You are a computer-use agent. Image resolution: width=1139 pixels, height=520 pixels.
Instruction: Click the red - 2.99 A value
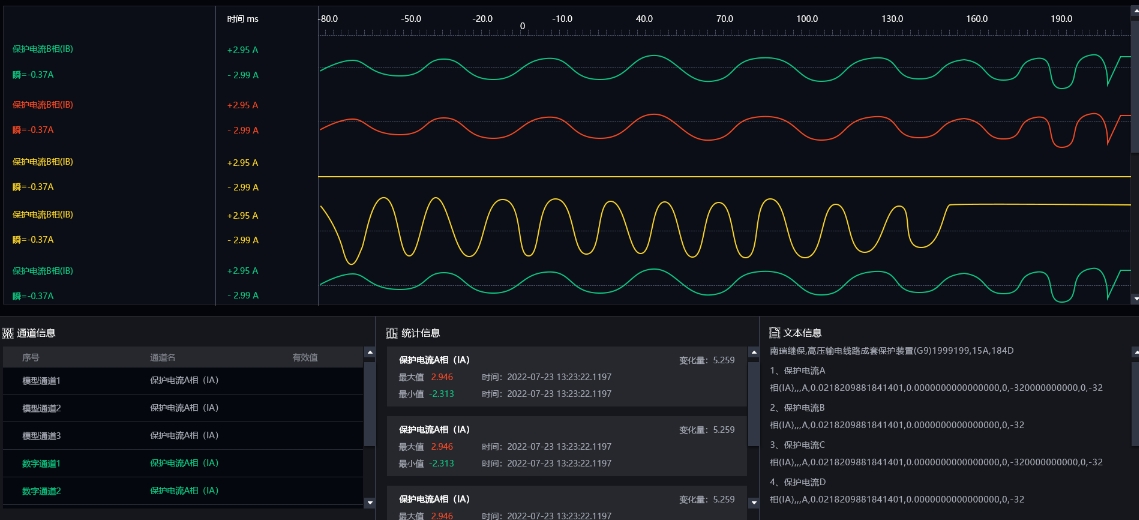click(243, 131)
